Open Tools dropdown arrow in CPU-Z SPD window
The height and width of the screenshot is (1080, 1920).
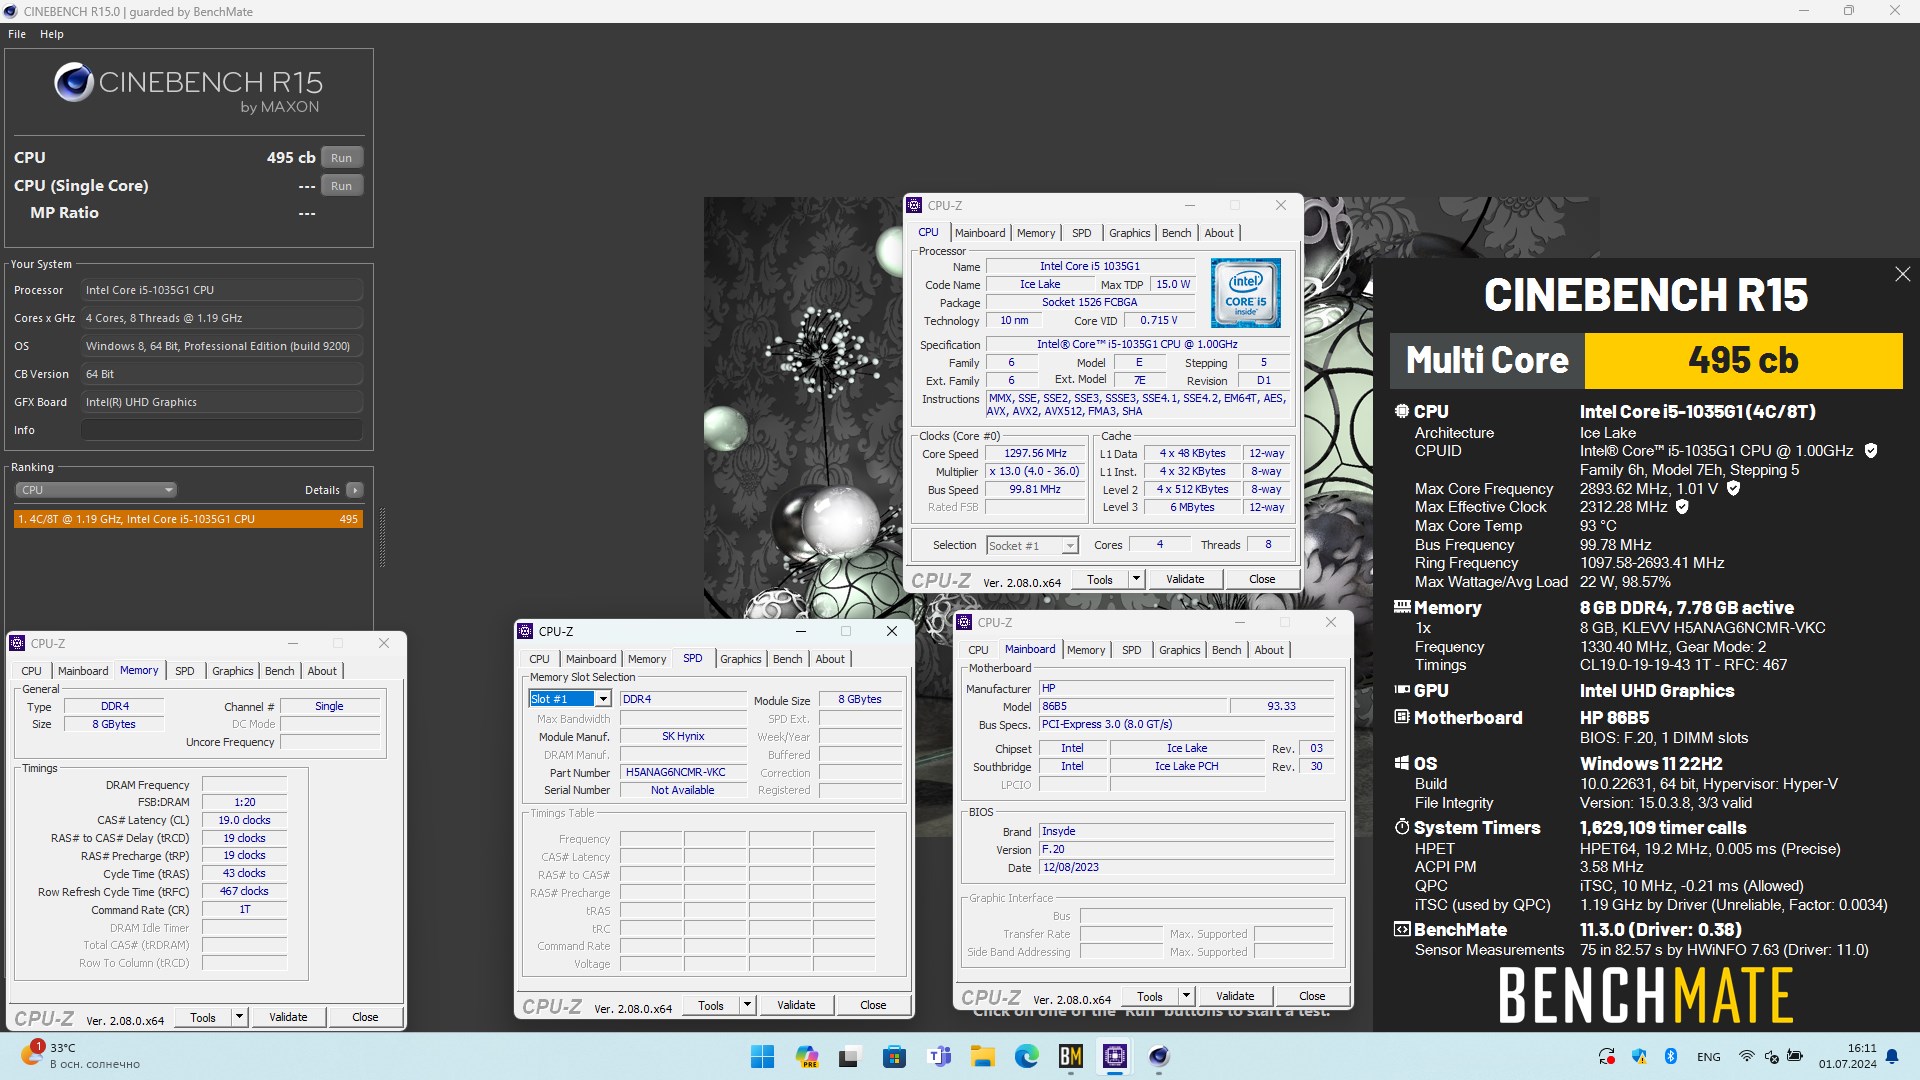[x=747, y=1005]
